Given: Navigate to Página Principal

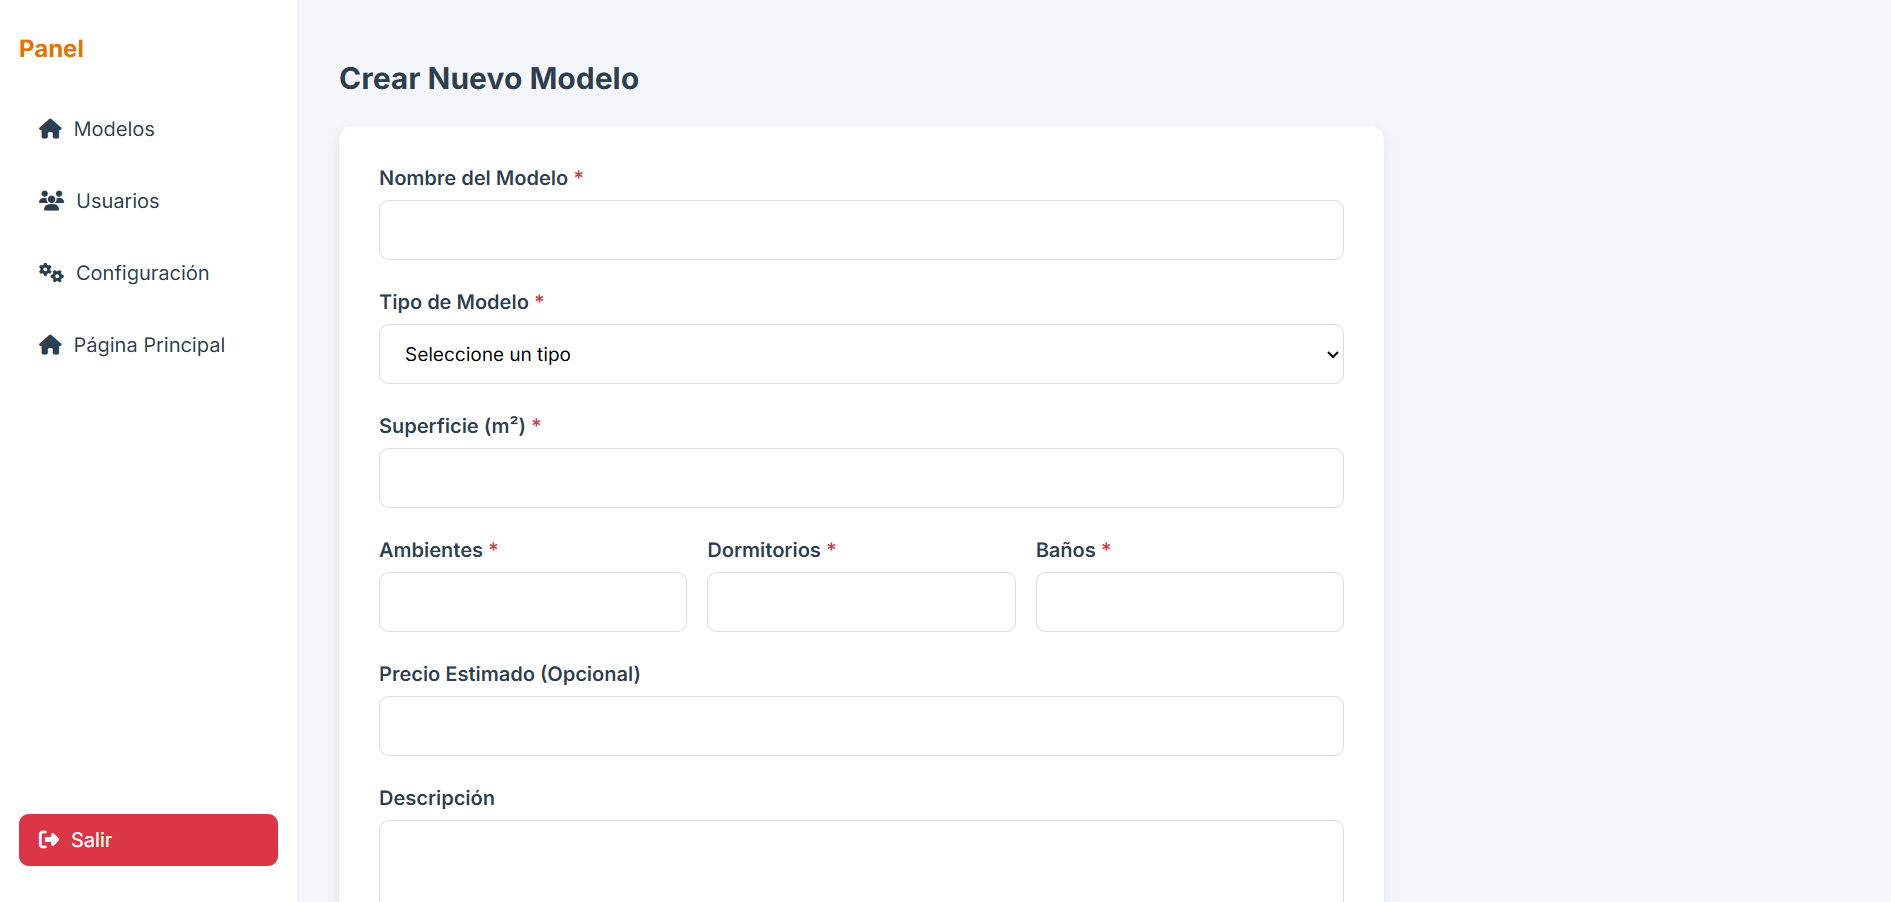Looking at the screenshot, I should pyautogui.click(x=149, y=345).
